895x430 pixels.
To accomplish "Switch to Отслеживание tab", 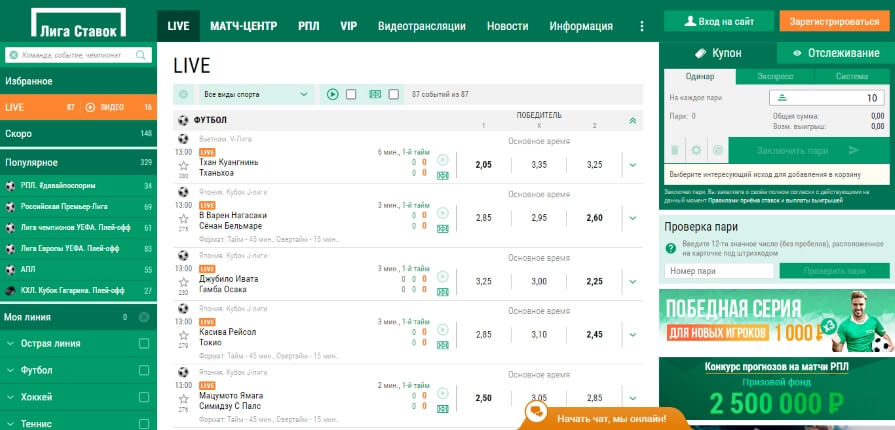I will [836, 53].
